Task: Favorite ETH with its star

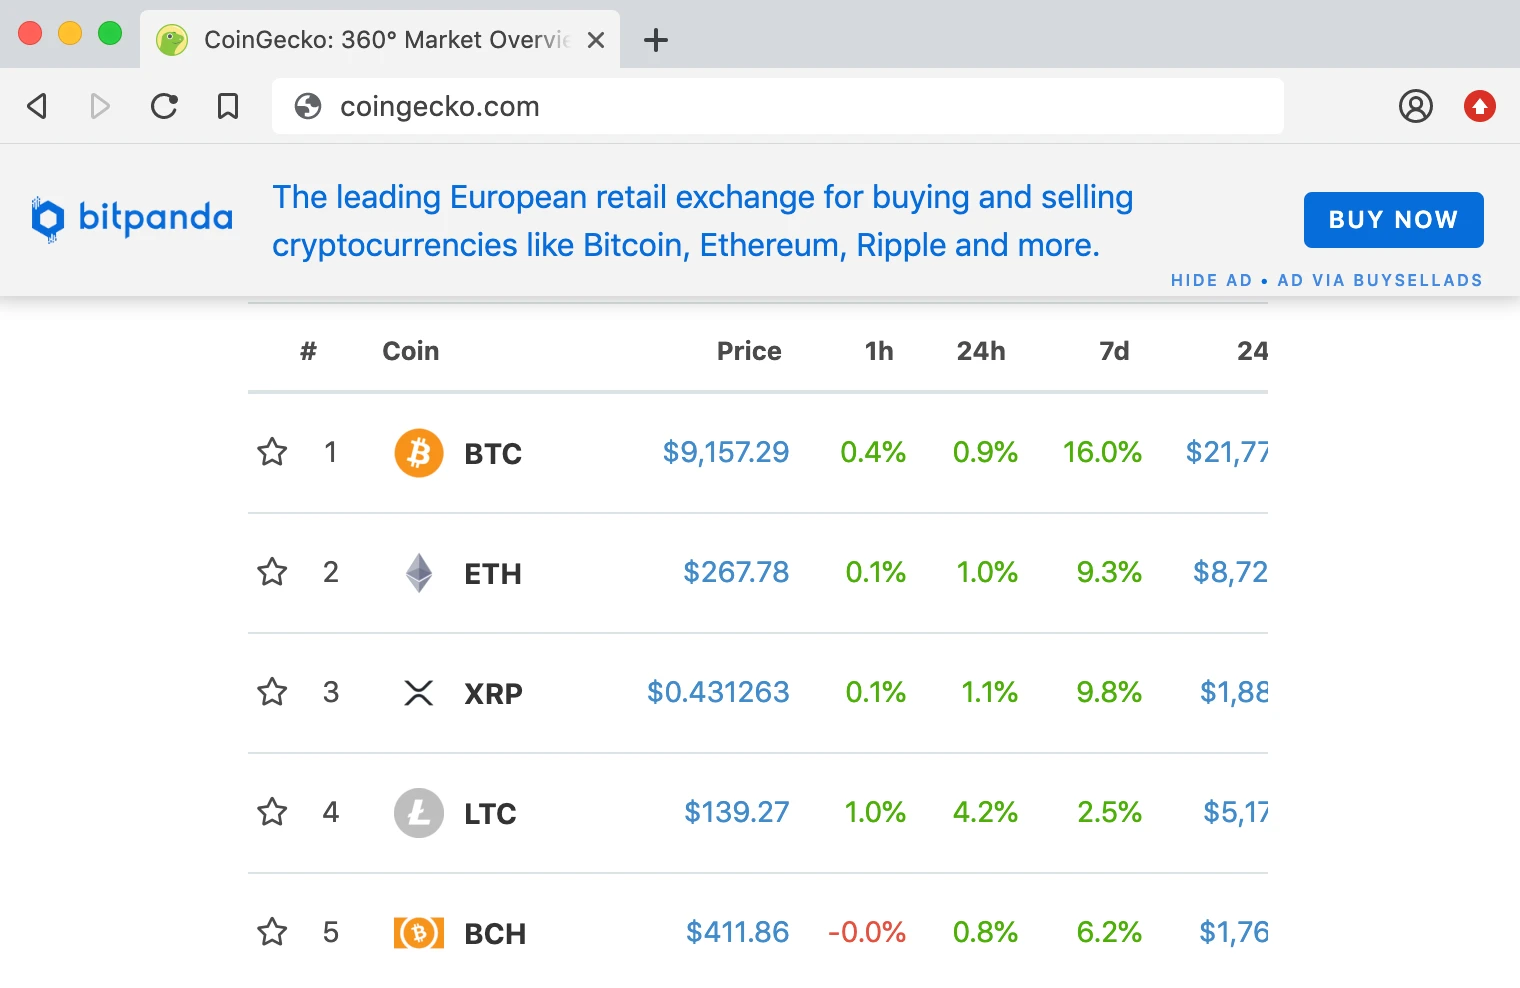Action: [272, 572]
